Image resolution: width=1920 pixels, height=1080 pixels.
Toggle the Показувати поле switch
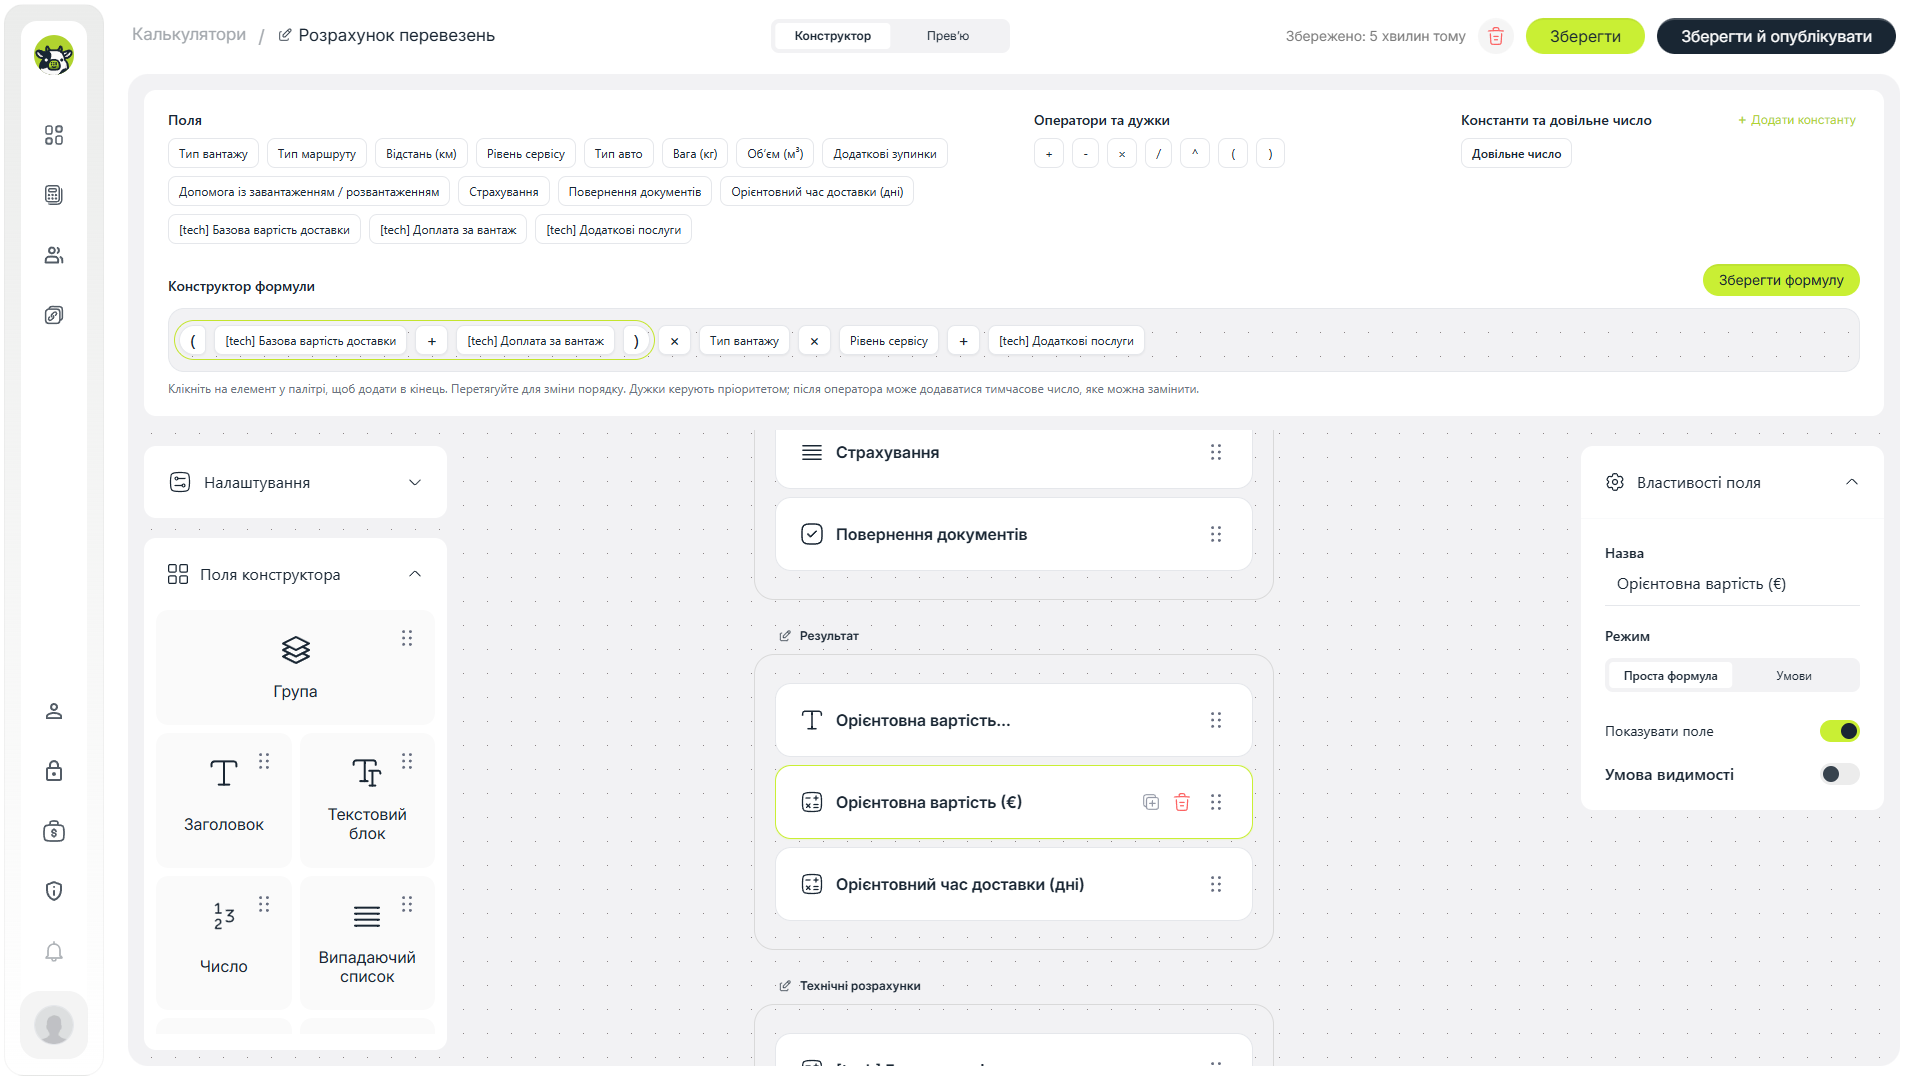pyautogui.click(x=1840, y=731)
